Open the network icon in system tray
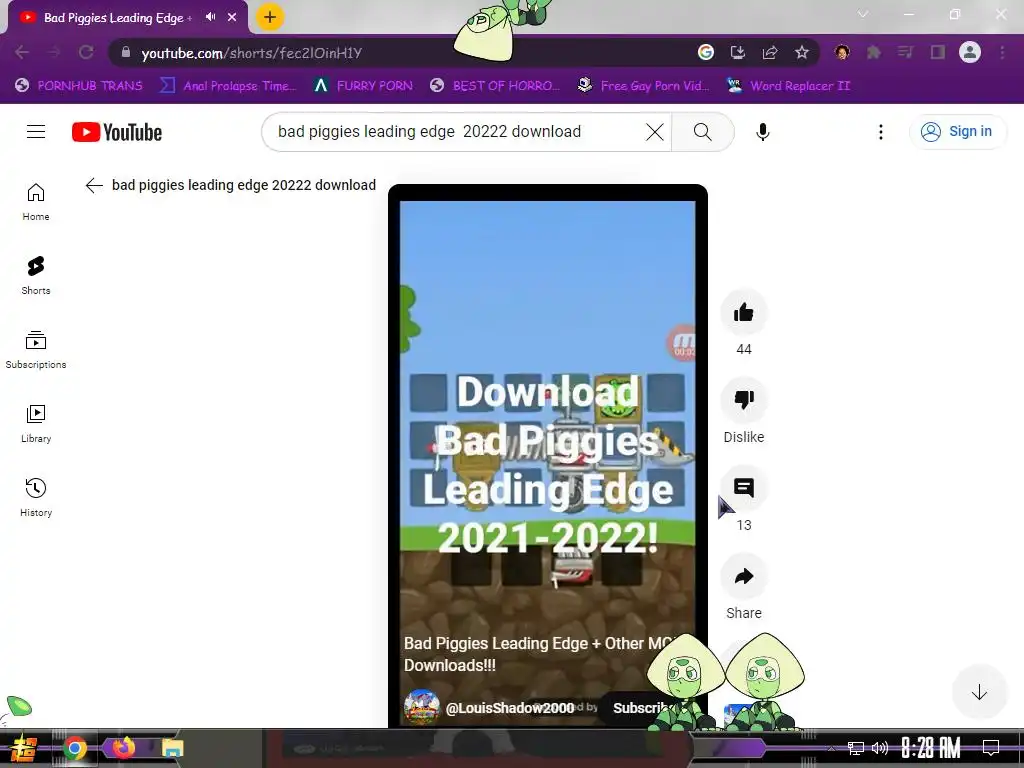Screen dimensions: 1024x768 pos(856,748)
